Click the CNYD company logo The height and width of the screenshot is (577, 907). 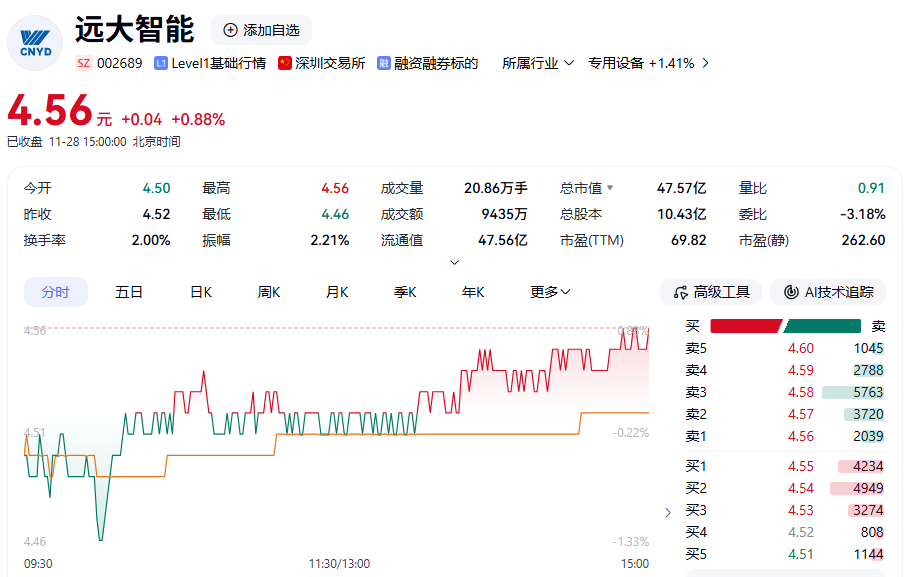pos(35,42)
